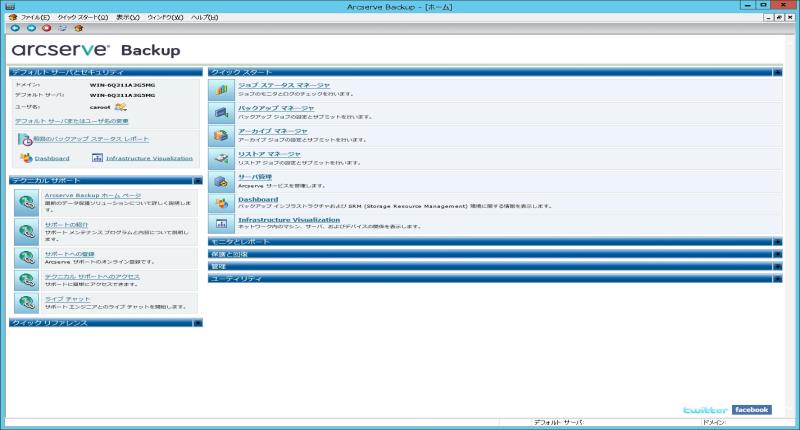
Task: Click the Forward arrow toolbar icon
Action: [31, 28]
